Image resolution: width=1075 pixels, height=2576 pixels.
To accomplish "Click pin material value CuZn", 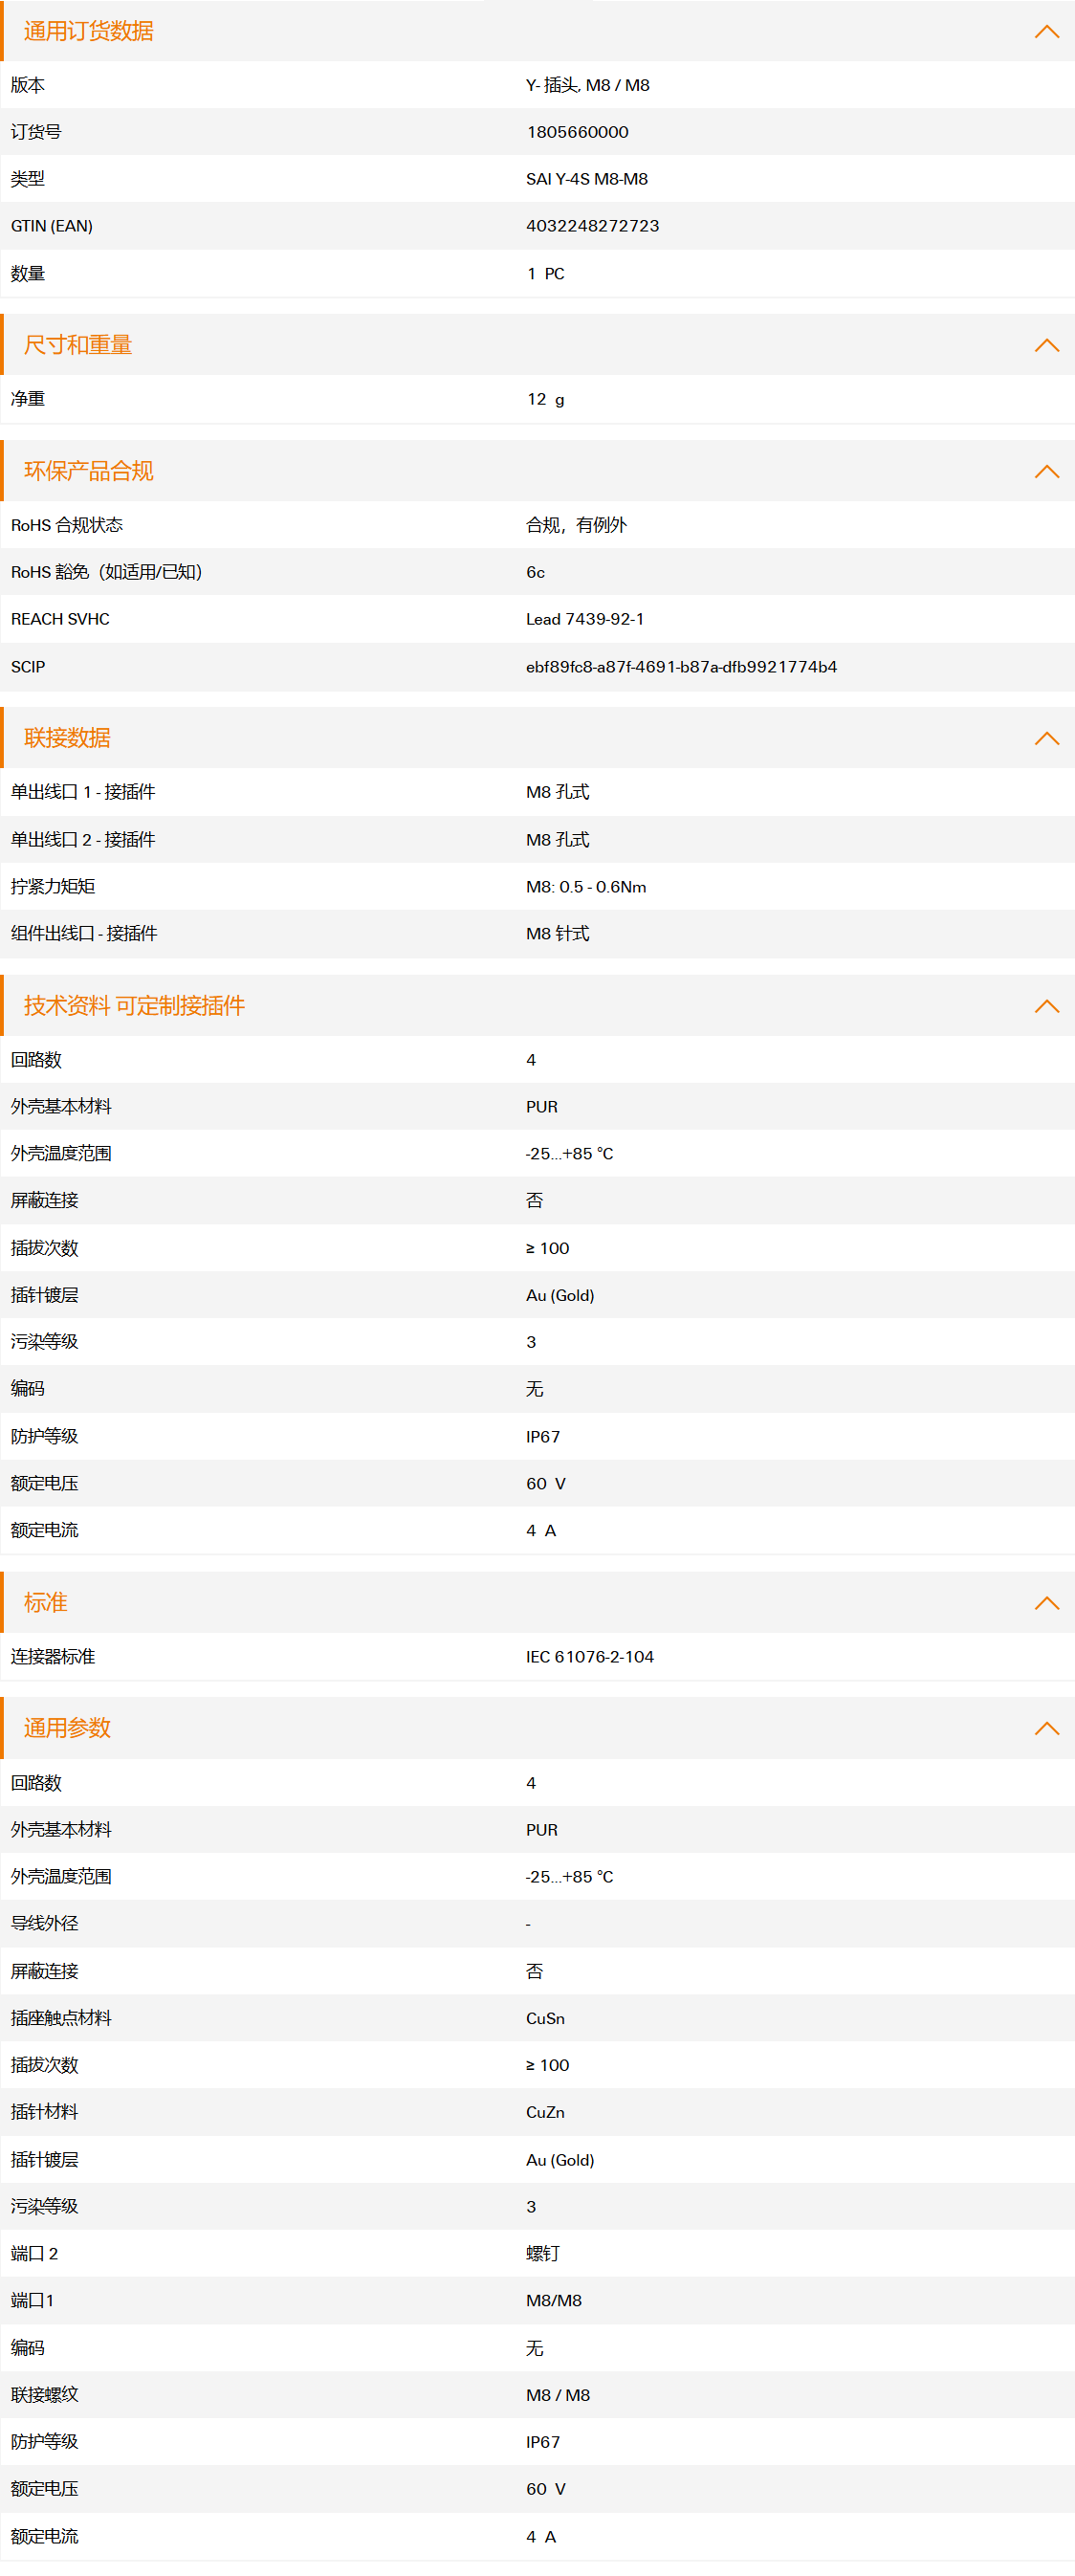I will tap(545, 2113).
